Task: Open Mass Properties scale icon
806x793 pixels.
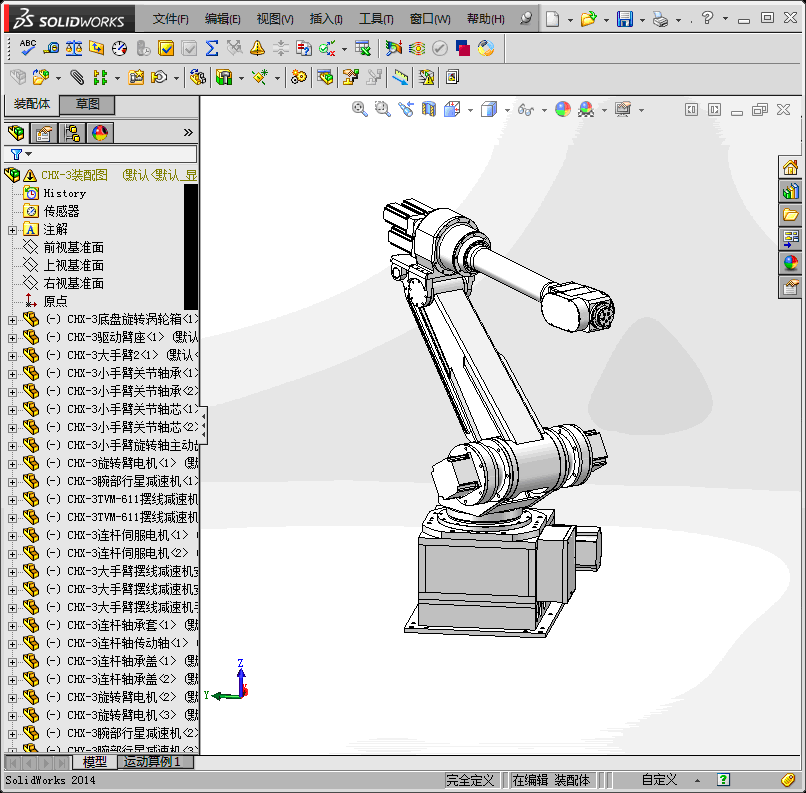Action: [74, 48]
